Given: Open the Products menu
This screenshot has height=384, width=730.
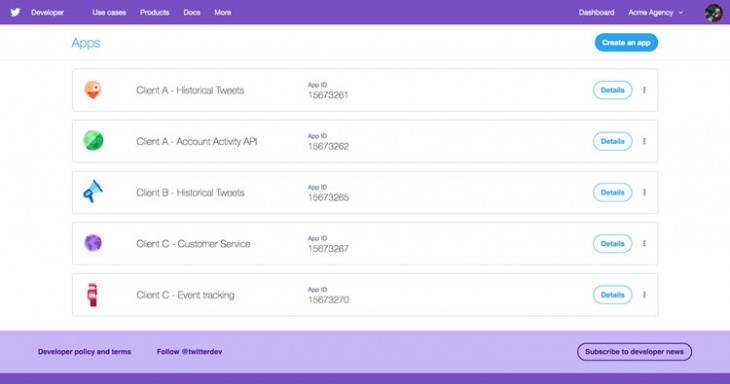Looking at the screenshot, I should [x=155, y=13].
